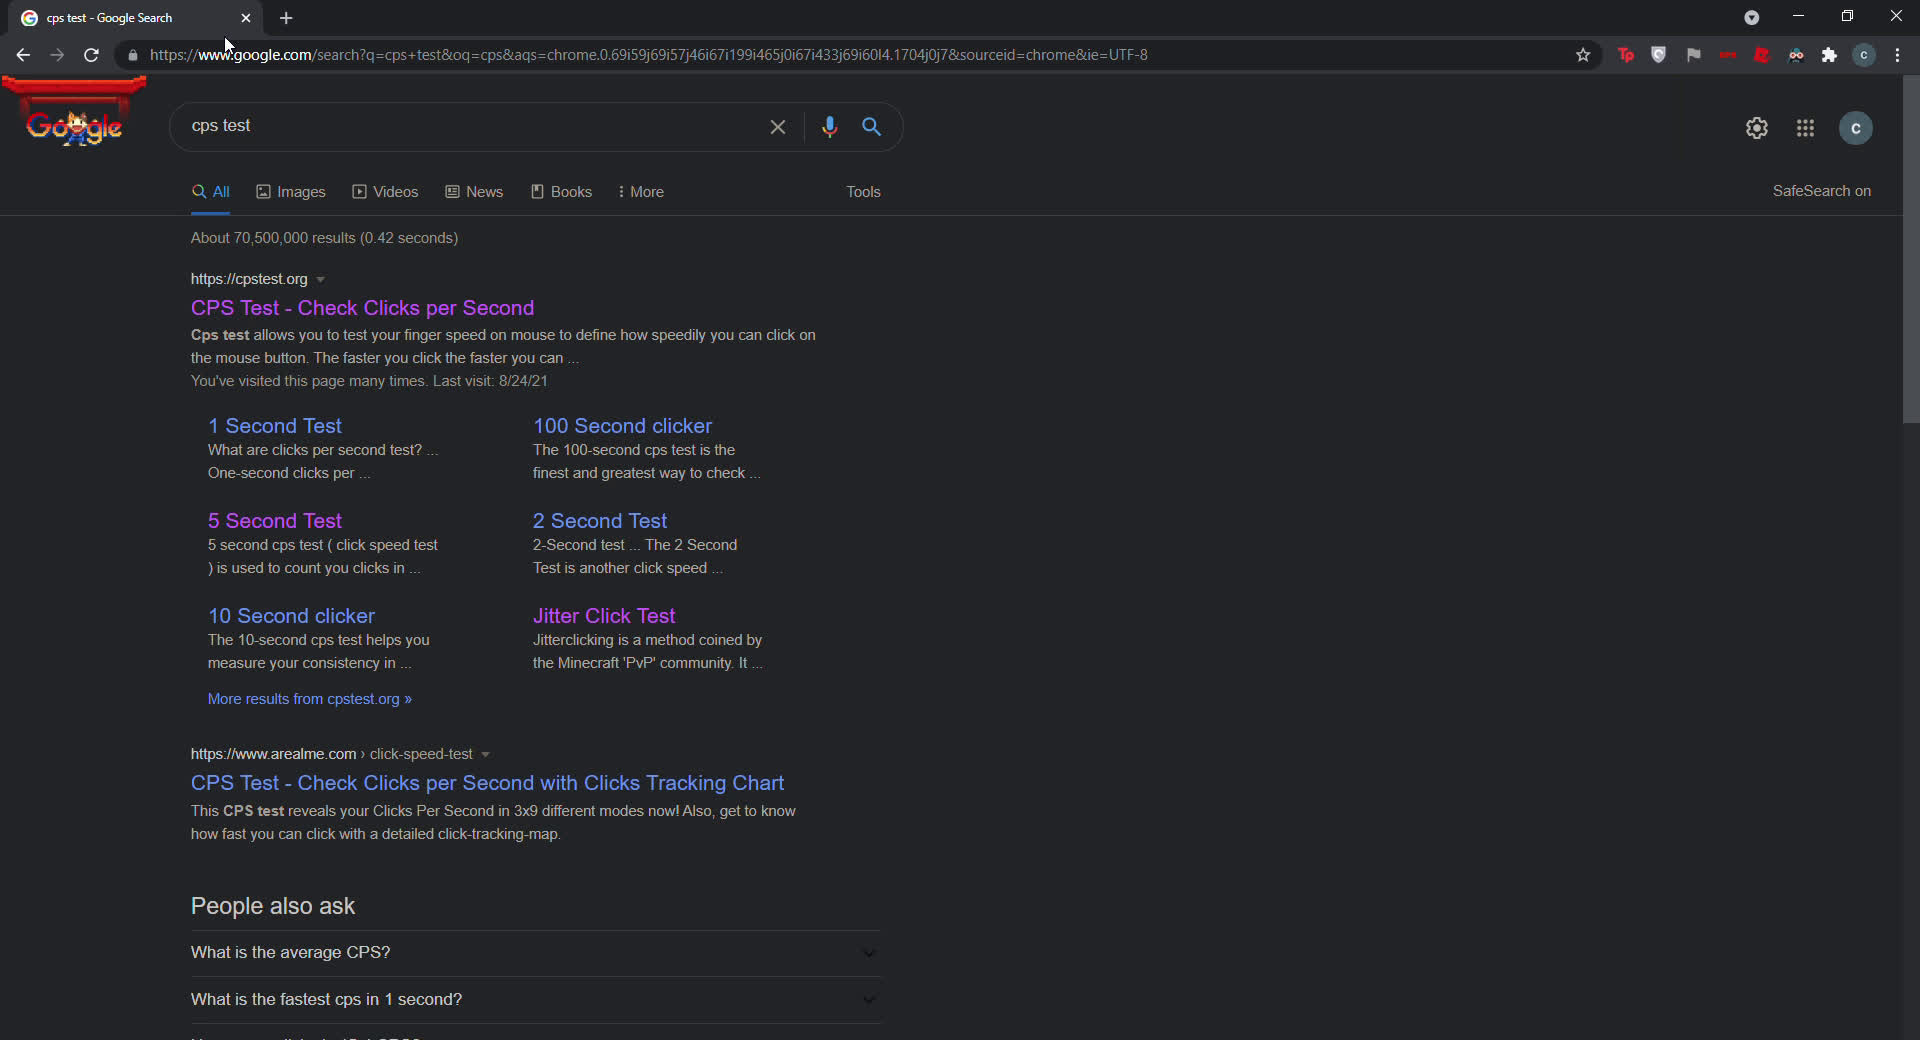Open the More search categories menu
This screenshot has height=1040, width=1920.
(641, 192)
